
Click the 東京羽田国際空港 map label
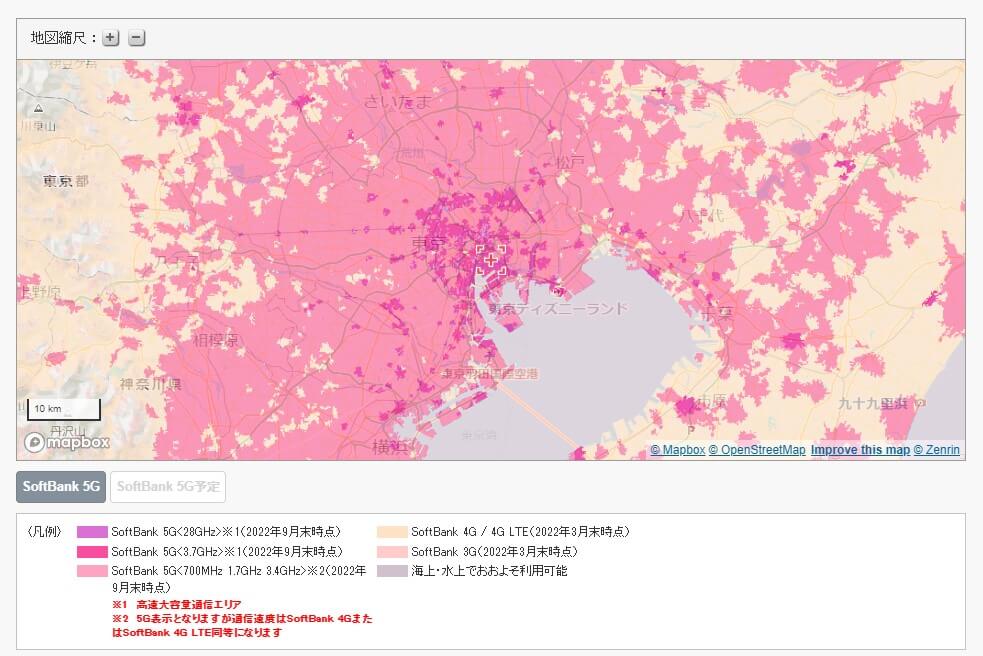[x=490, y=374]
